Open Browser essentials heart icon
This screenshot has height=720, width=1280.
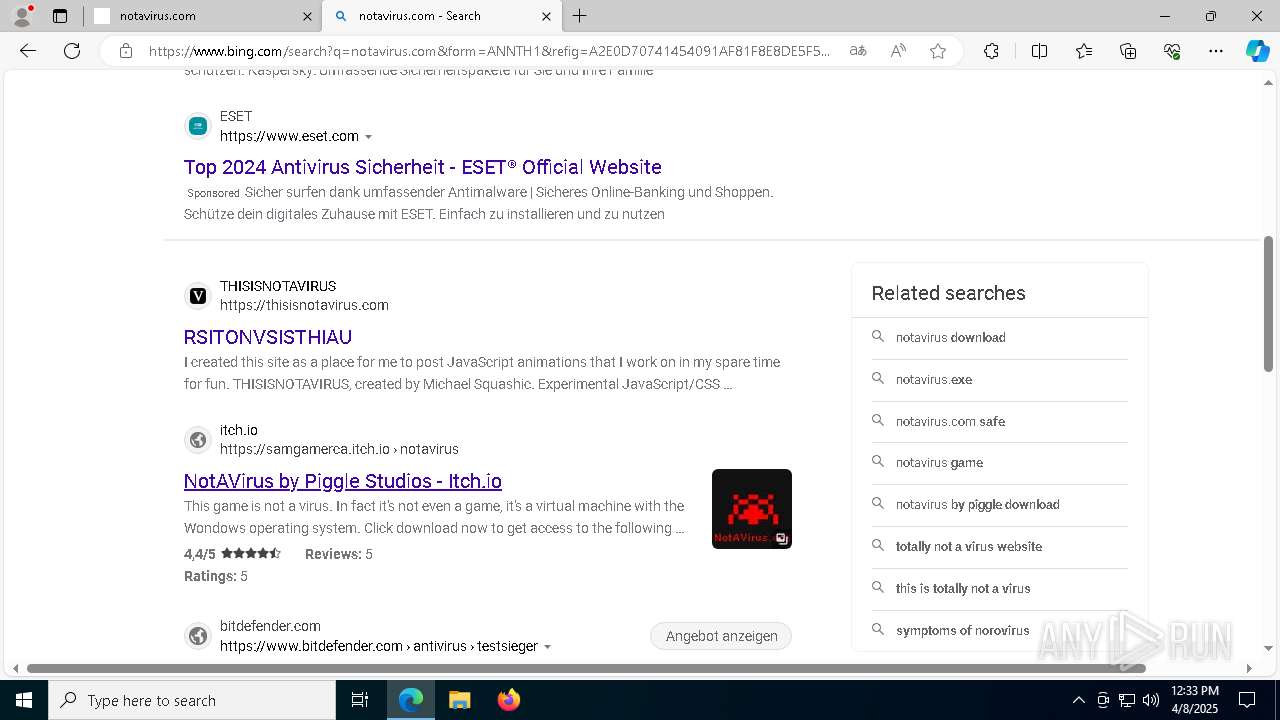(x=1172, y=51)
